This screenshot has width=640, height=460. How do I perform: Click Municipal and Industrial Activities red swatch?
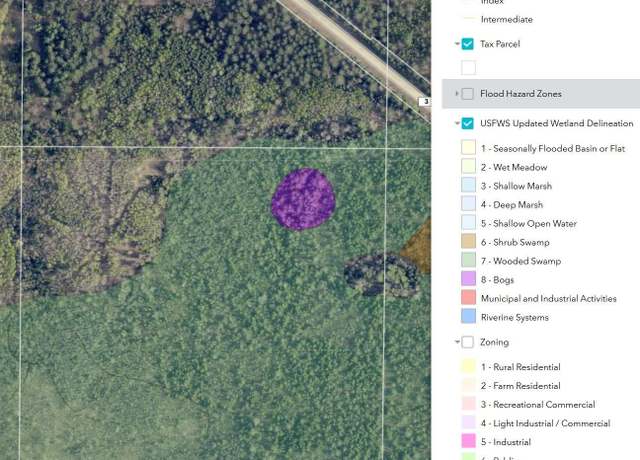tap(468, 298)
